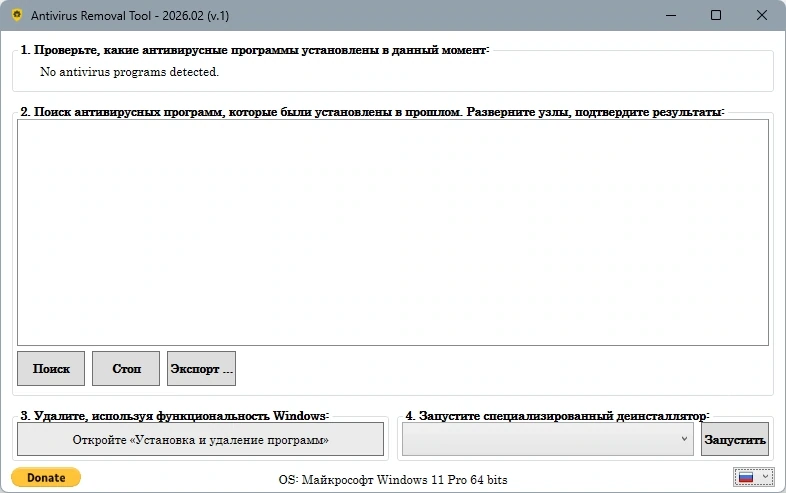This screenshot has height=493, width=786.
Task: Click the Antivirus Removal Tool shield icon
Action: point(17,15)
